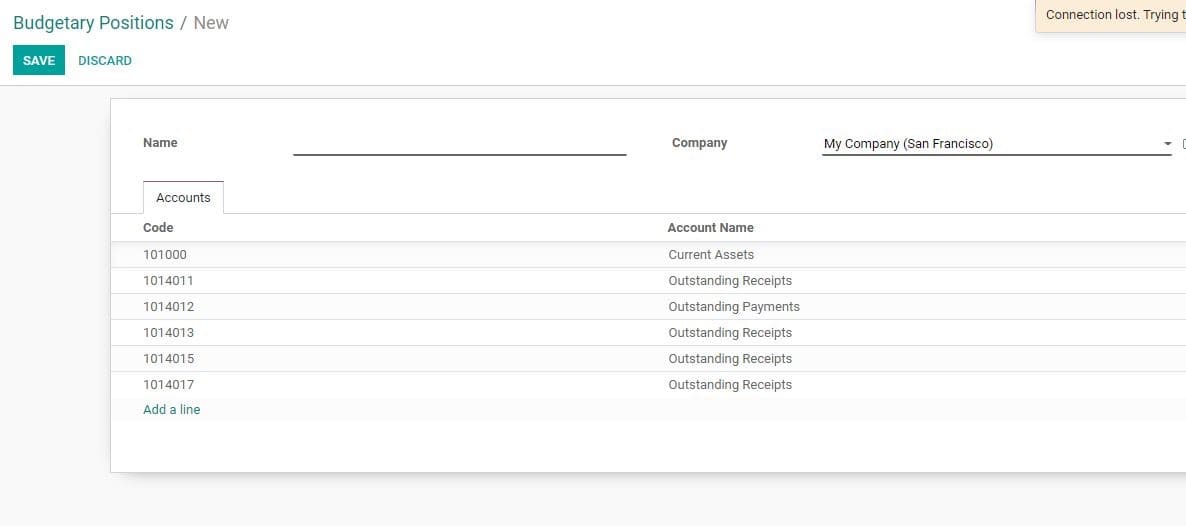Open the Company selection field
The image size is (1186, 526).
click(x=988, y=144)
